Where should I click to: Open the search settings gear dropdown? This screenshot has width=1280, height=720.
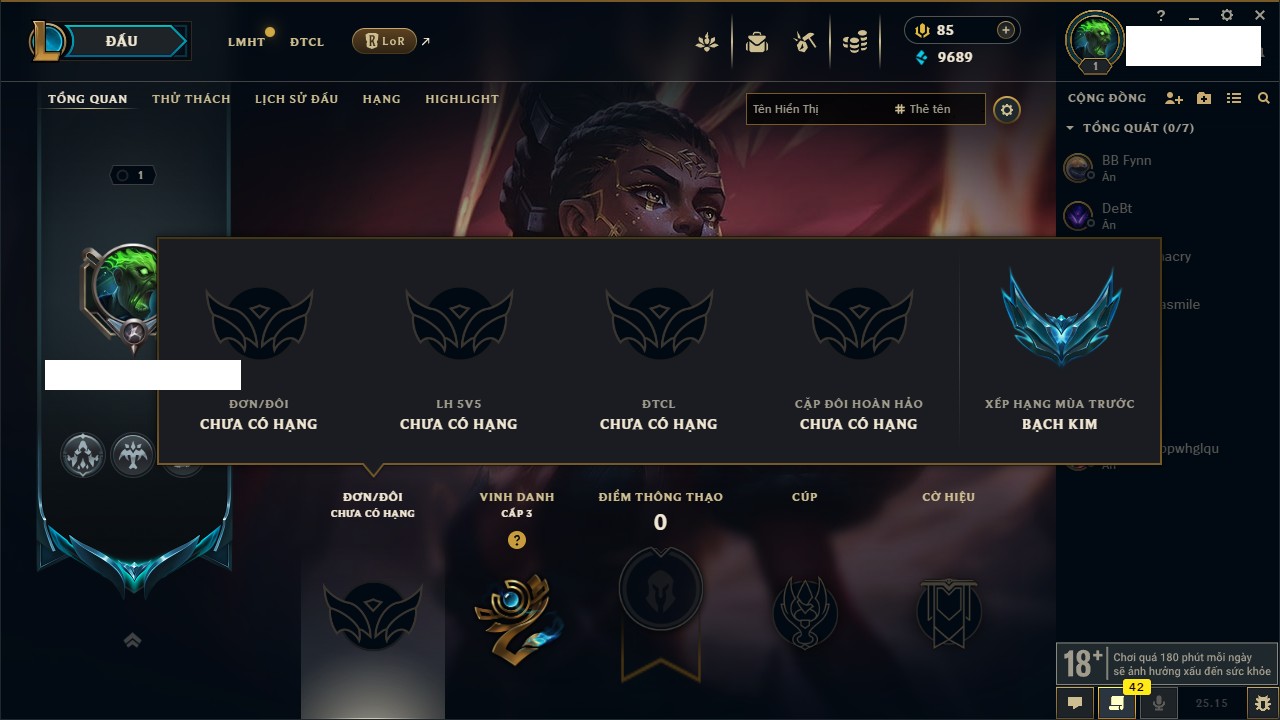[x=1007, y=110]
